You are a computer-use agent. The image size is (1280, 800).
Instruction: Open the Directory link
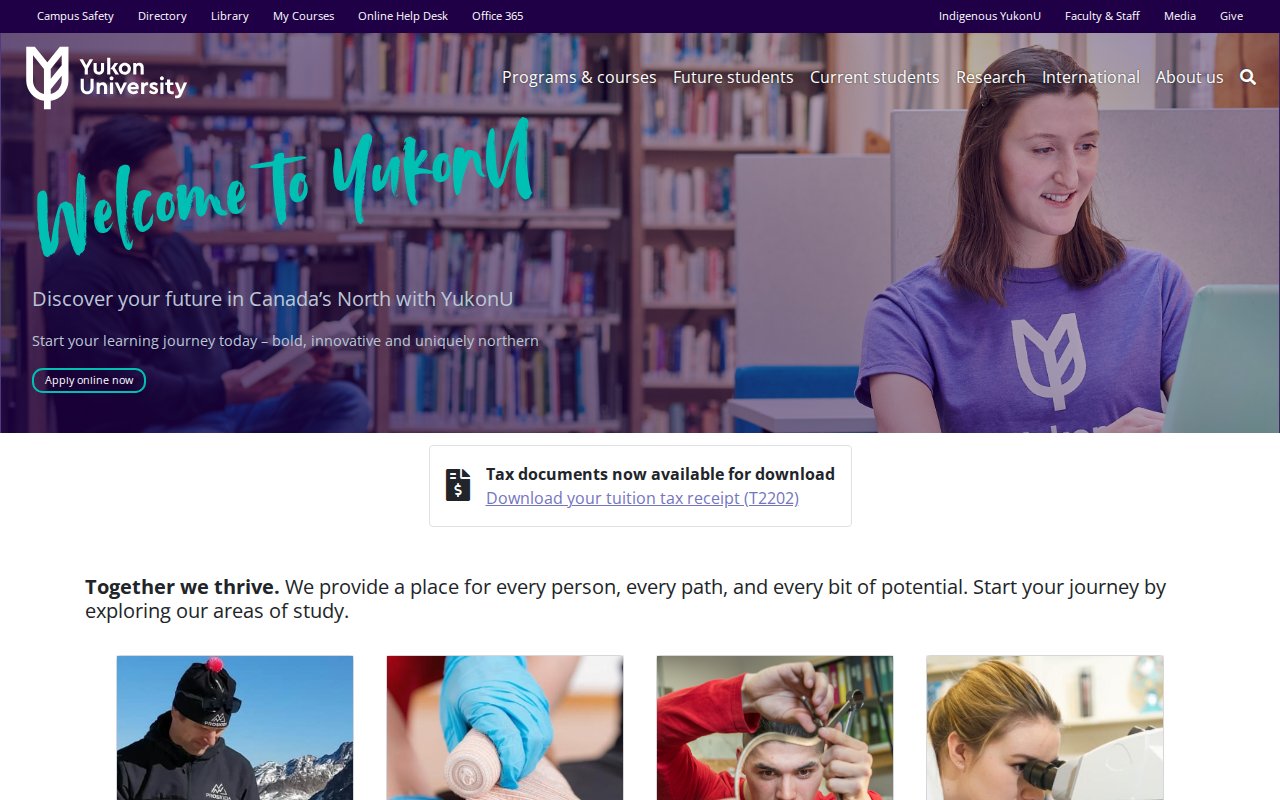[x=162, y=16]
